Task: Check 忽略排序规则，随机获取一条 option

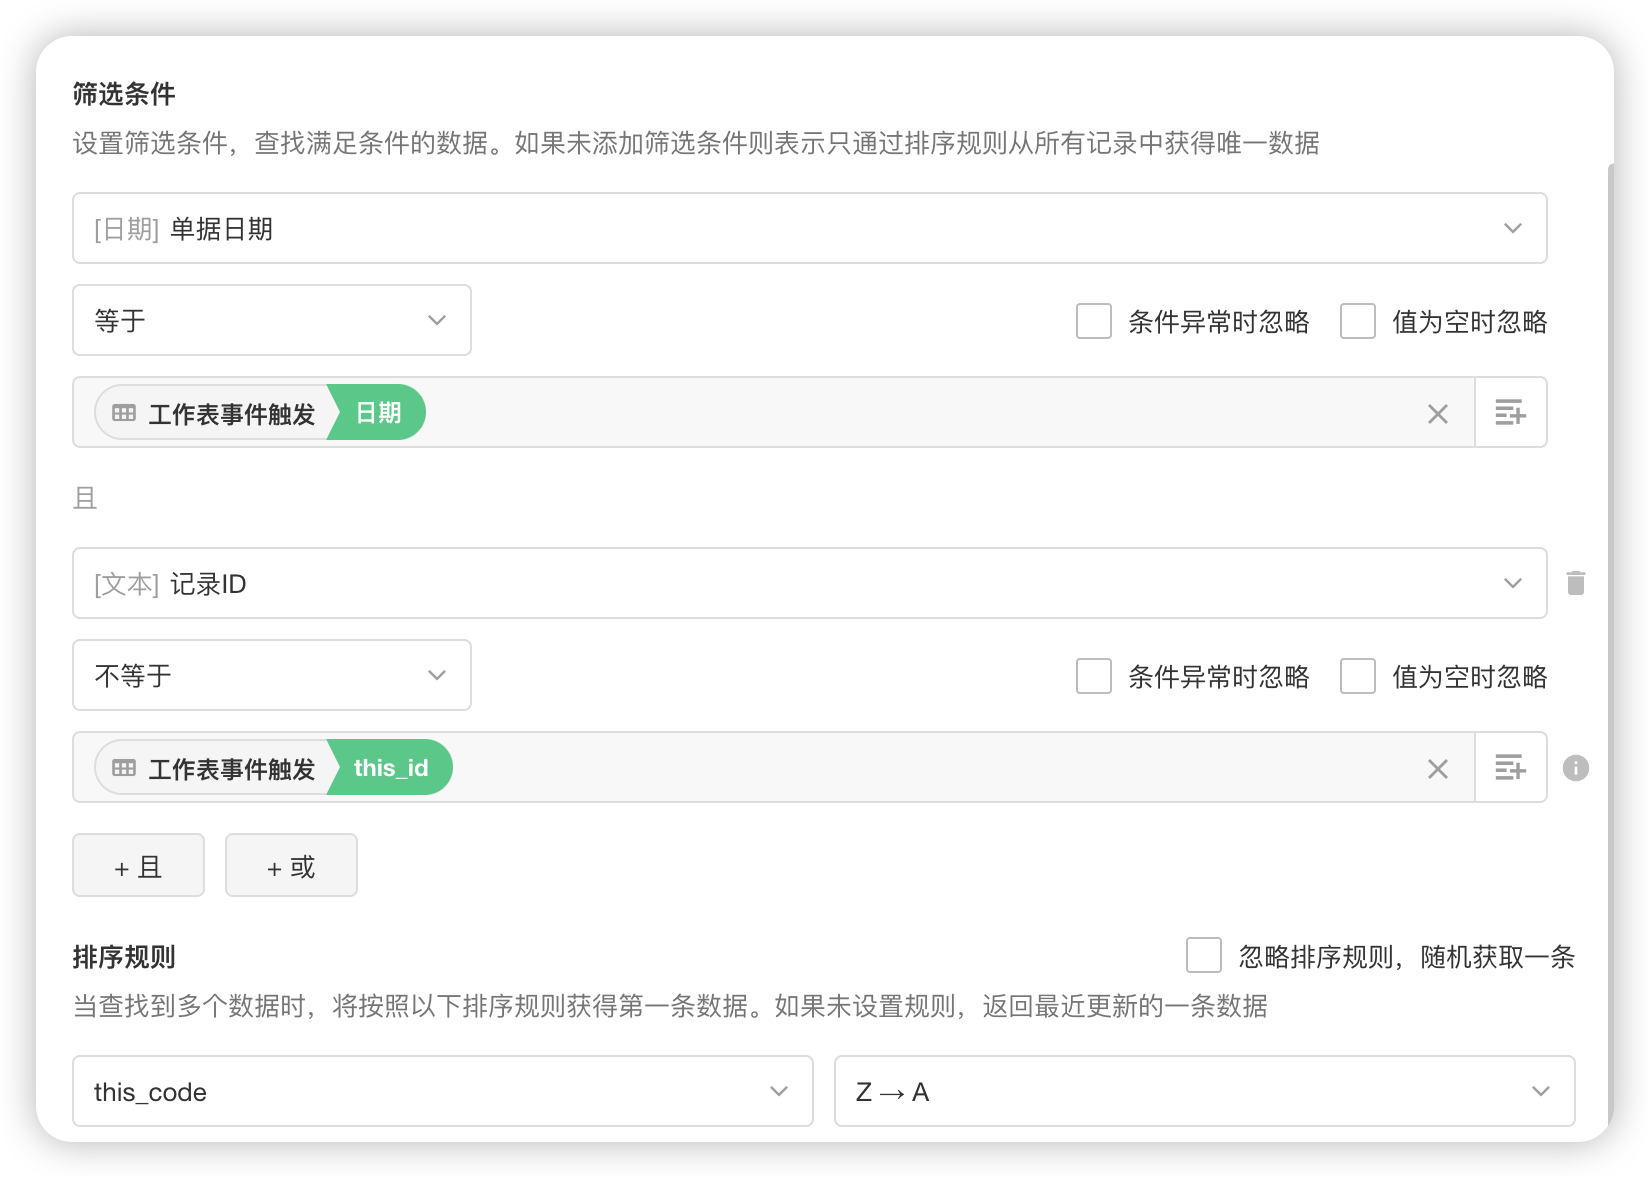Action: point(1204,955)
